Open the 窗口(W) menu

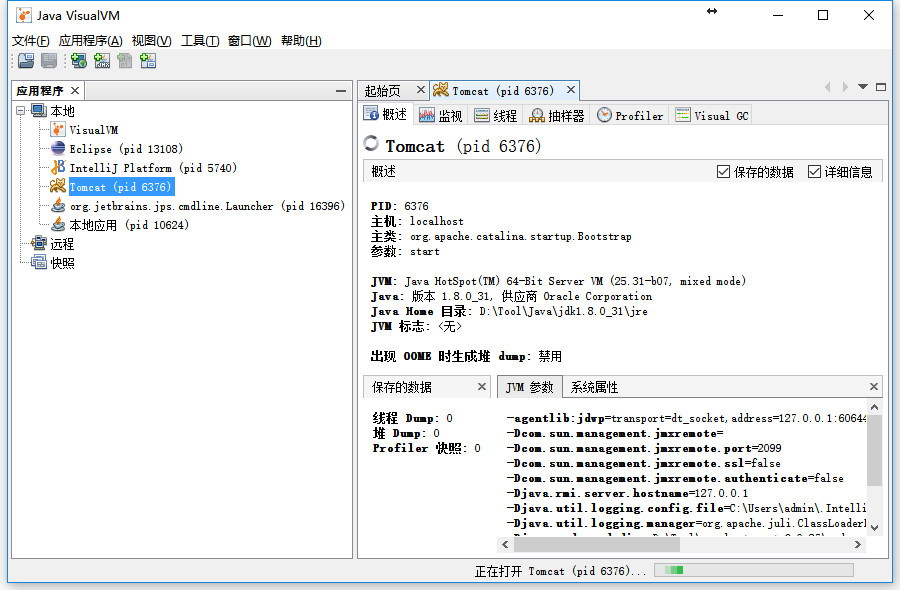[250, 41]
